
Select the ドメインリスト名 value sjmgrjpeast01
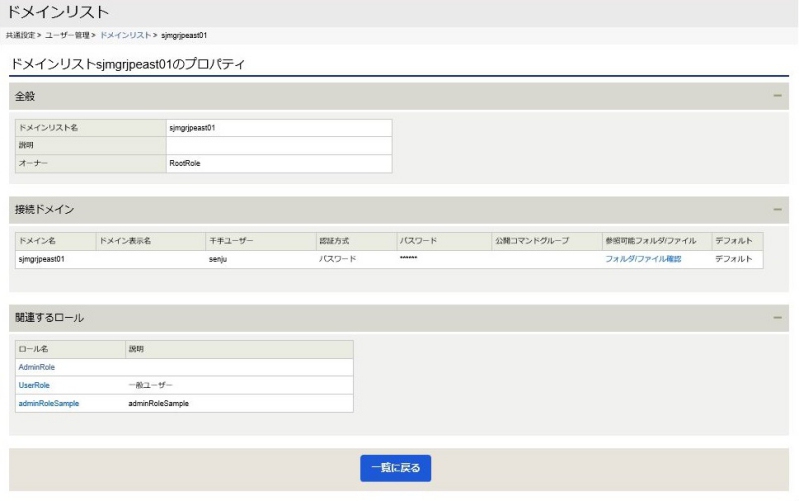[192, 128]
